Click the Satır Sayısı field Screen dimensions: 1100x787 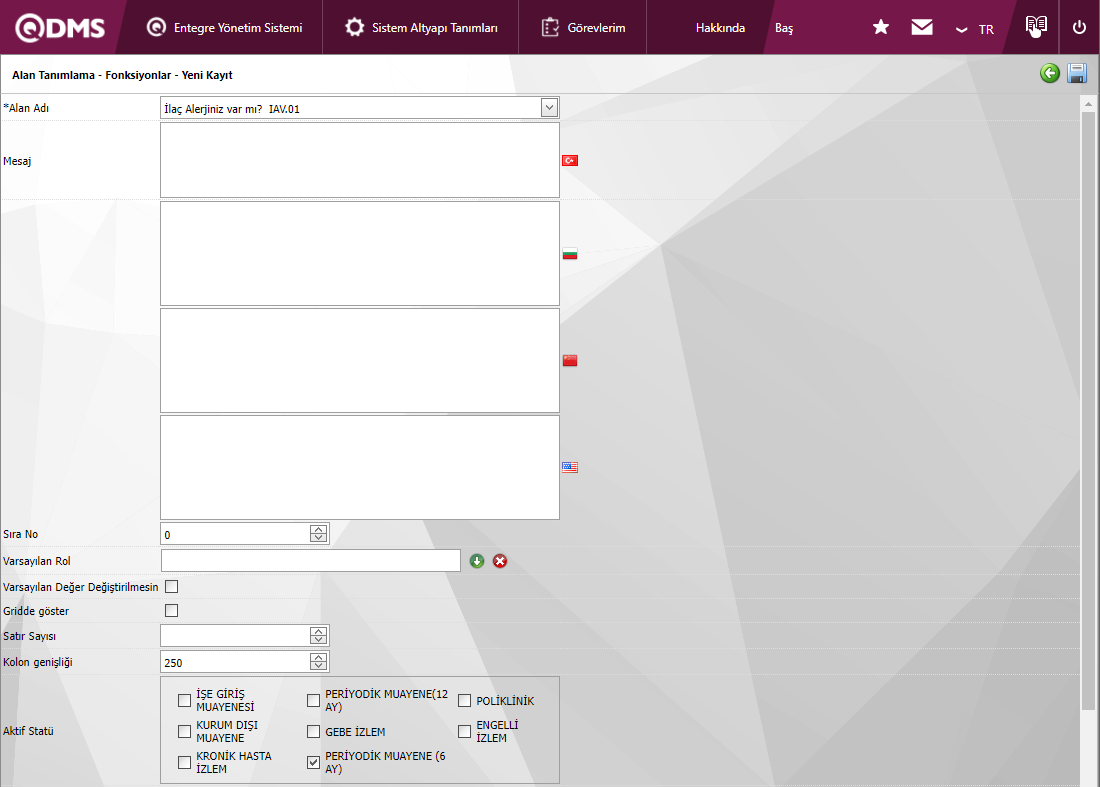(235, 635)
